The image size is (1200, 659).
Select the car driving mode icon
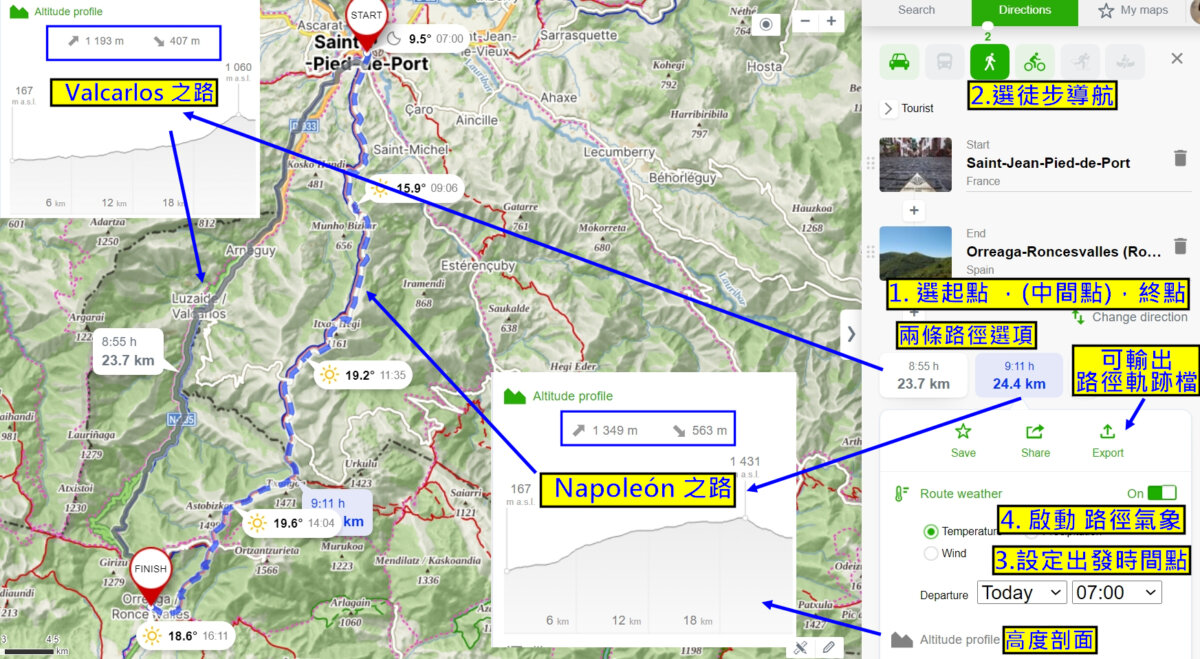click(x=899, y=62)
